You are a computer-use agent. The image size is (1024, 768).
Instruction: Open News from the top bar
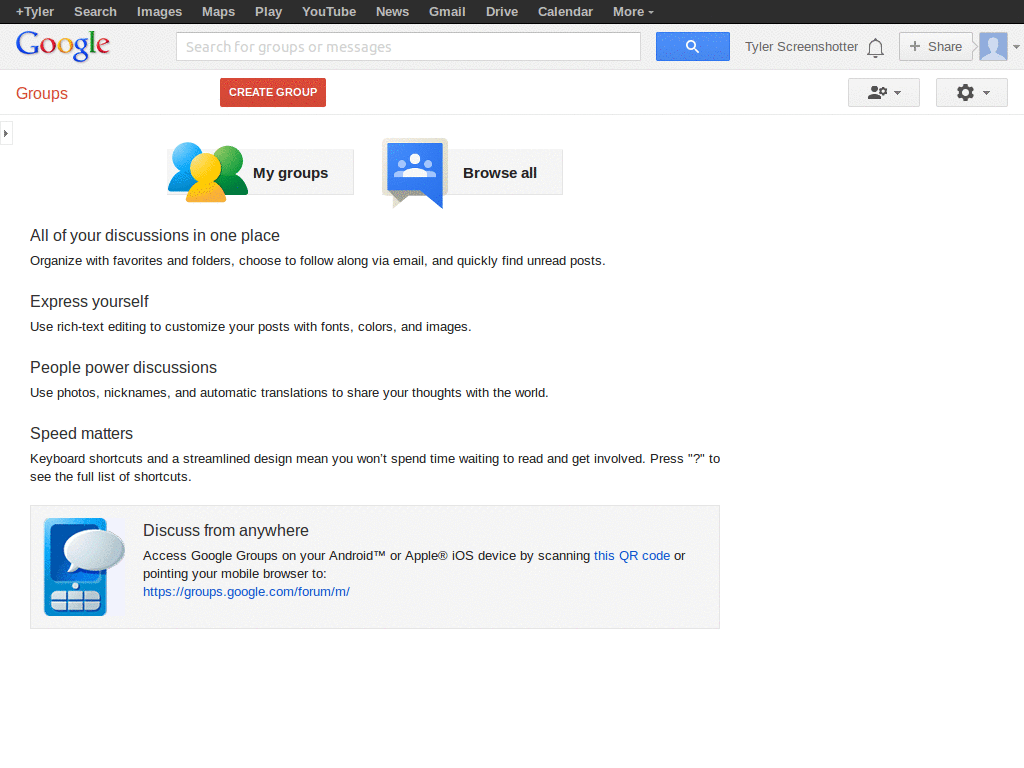(x=392, y=12)
